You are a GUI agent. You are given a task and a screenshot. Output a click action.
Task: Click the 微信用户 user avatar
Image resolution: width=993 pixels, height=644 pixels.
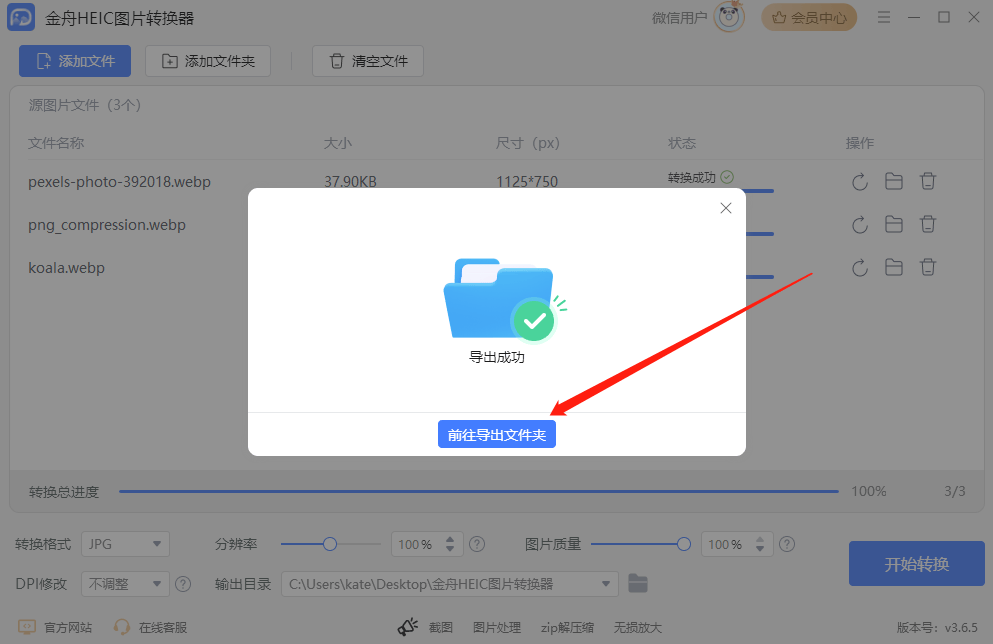727,17
